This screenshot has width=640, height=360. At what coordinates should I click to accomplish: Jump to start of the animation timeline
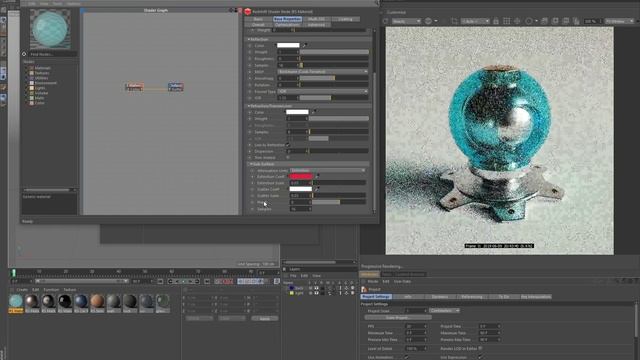tap(160, 281)
